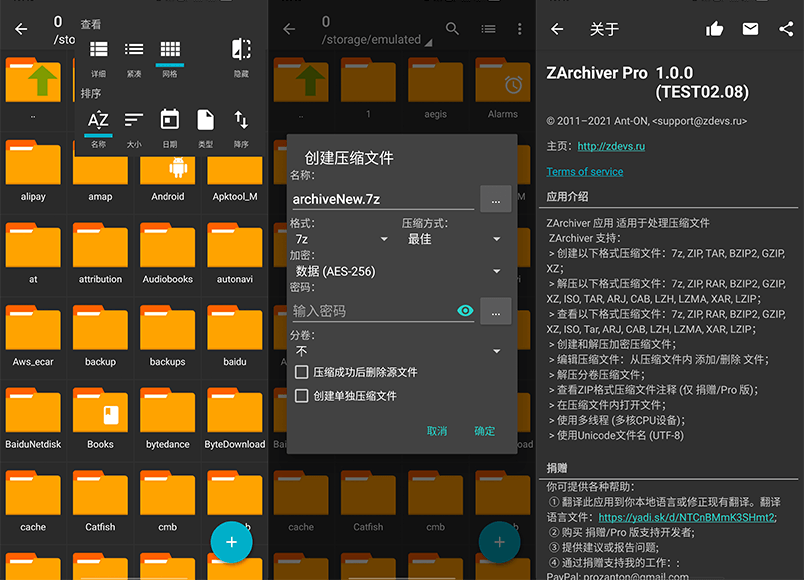Open the left panel cache folder
The image size is (804, 580).
pos(33,501)
